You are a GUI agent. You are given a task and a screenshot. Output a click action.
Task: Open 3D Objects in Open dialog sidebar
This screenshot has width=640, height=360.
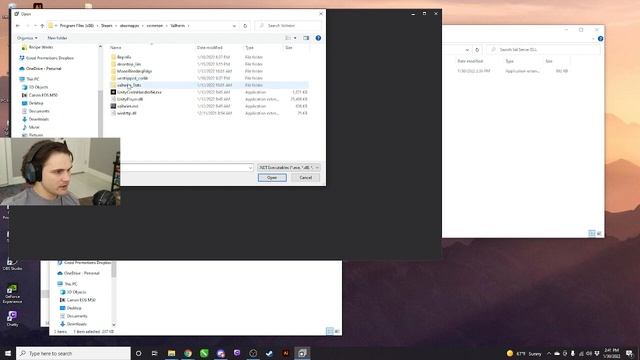pyautogui.click(x=38, y=87)
